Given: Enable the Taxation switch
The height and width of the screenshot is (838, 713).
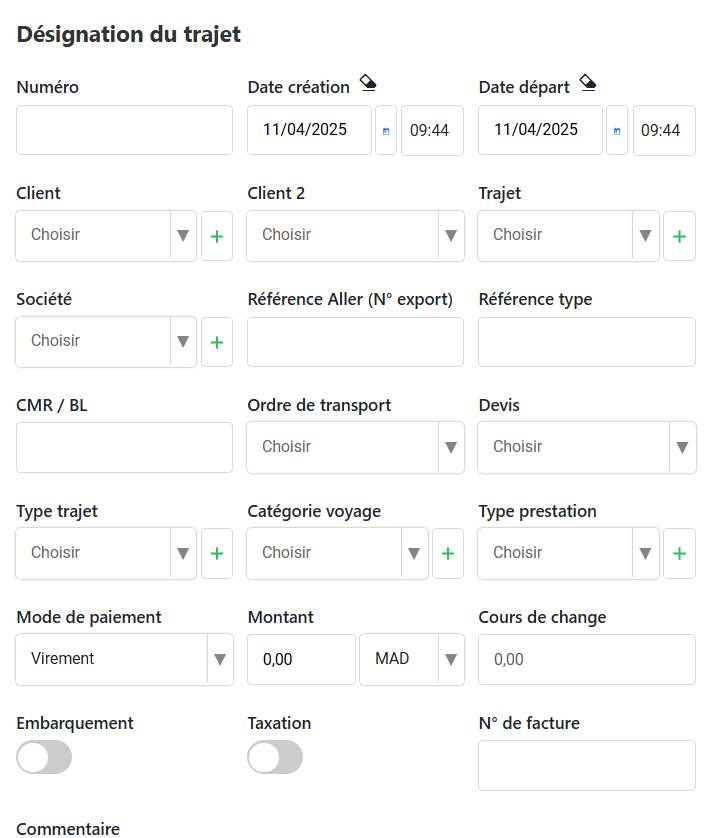Looking at the screenshot, I should coord(275,757).
